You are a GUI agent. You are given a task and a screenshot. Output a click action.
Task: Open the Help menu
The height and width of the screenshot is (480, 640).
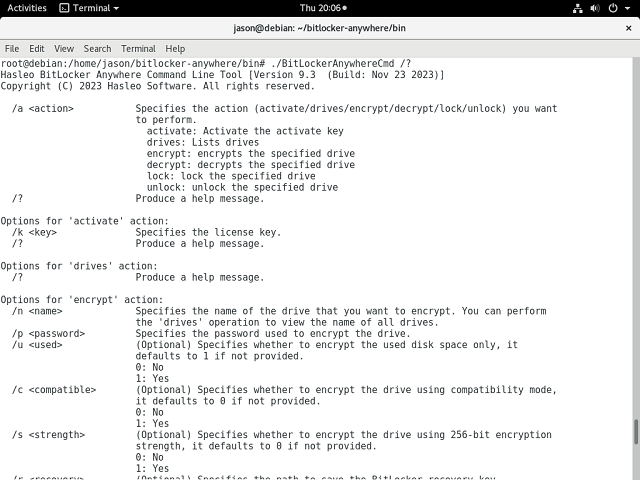click(175, 49)
